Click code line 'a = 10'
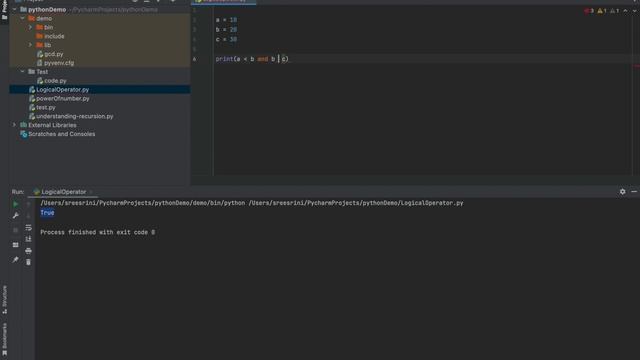Screen dimensions: 640x360 (x=226, y=20)
